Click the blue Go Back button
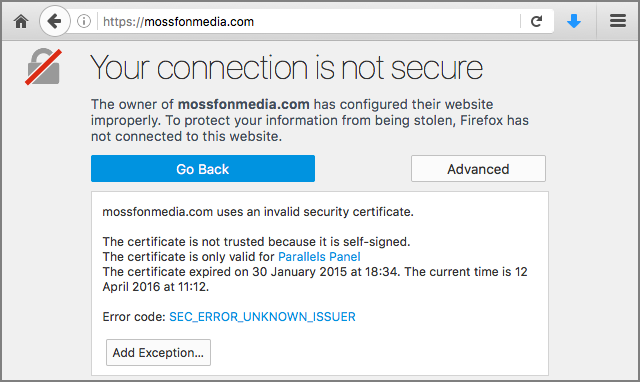Image resolution: width=640 pixels, height=382 pixels. [x=203, y=169]
